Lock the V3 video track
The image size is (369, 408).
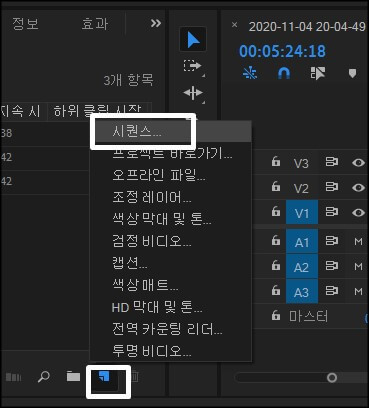click(276, 161)
